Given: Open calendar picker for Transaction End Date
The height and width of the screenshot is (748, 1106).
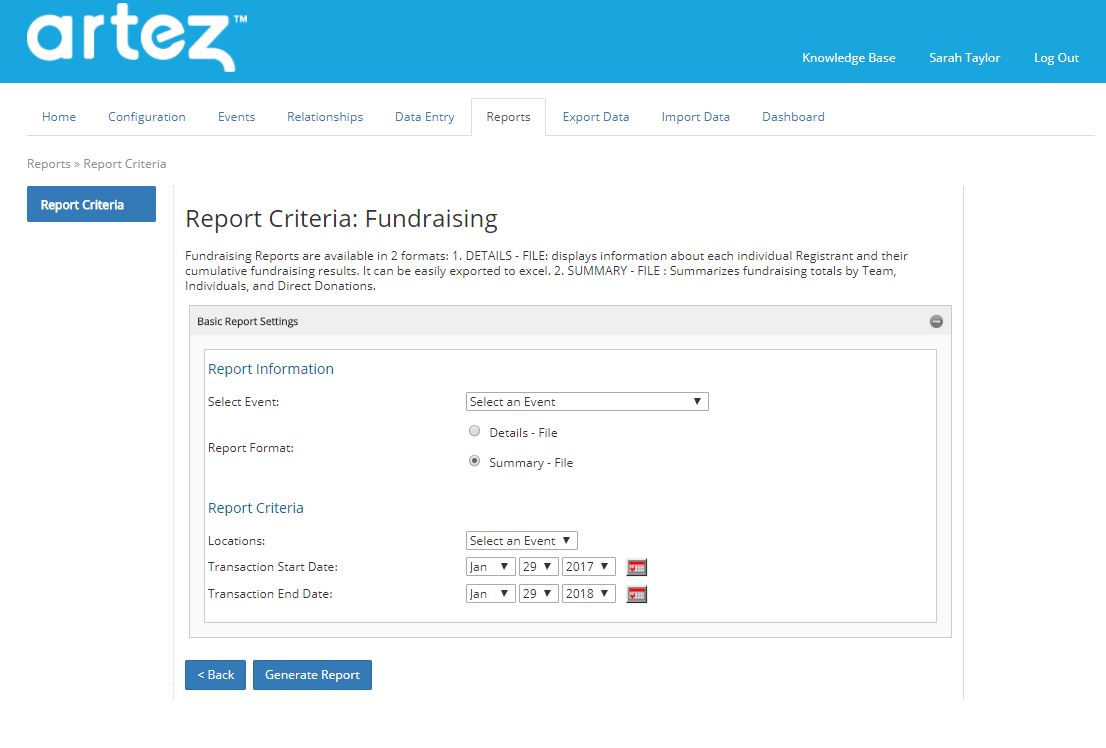Looking at the screenshot, I should pos(636,594).
